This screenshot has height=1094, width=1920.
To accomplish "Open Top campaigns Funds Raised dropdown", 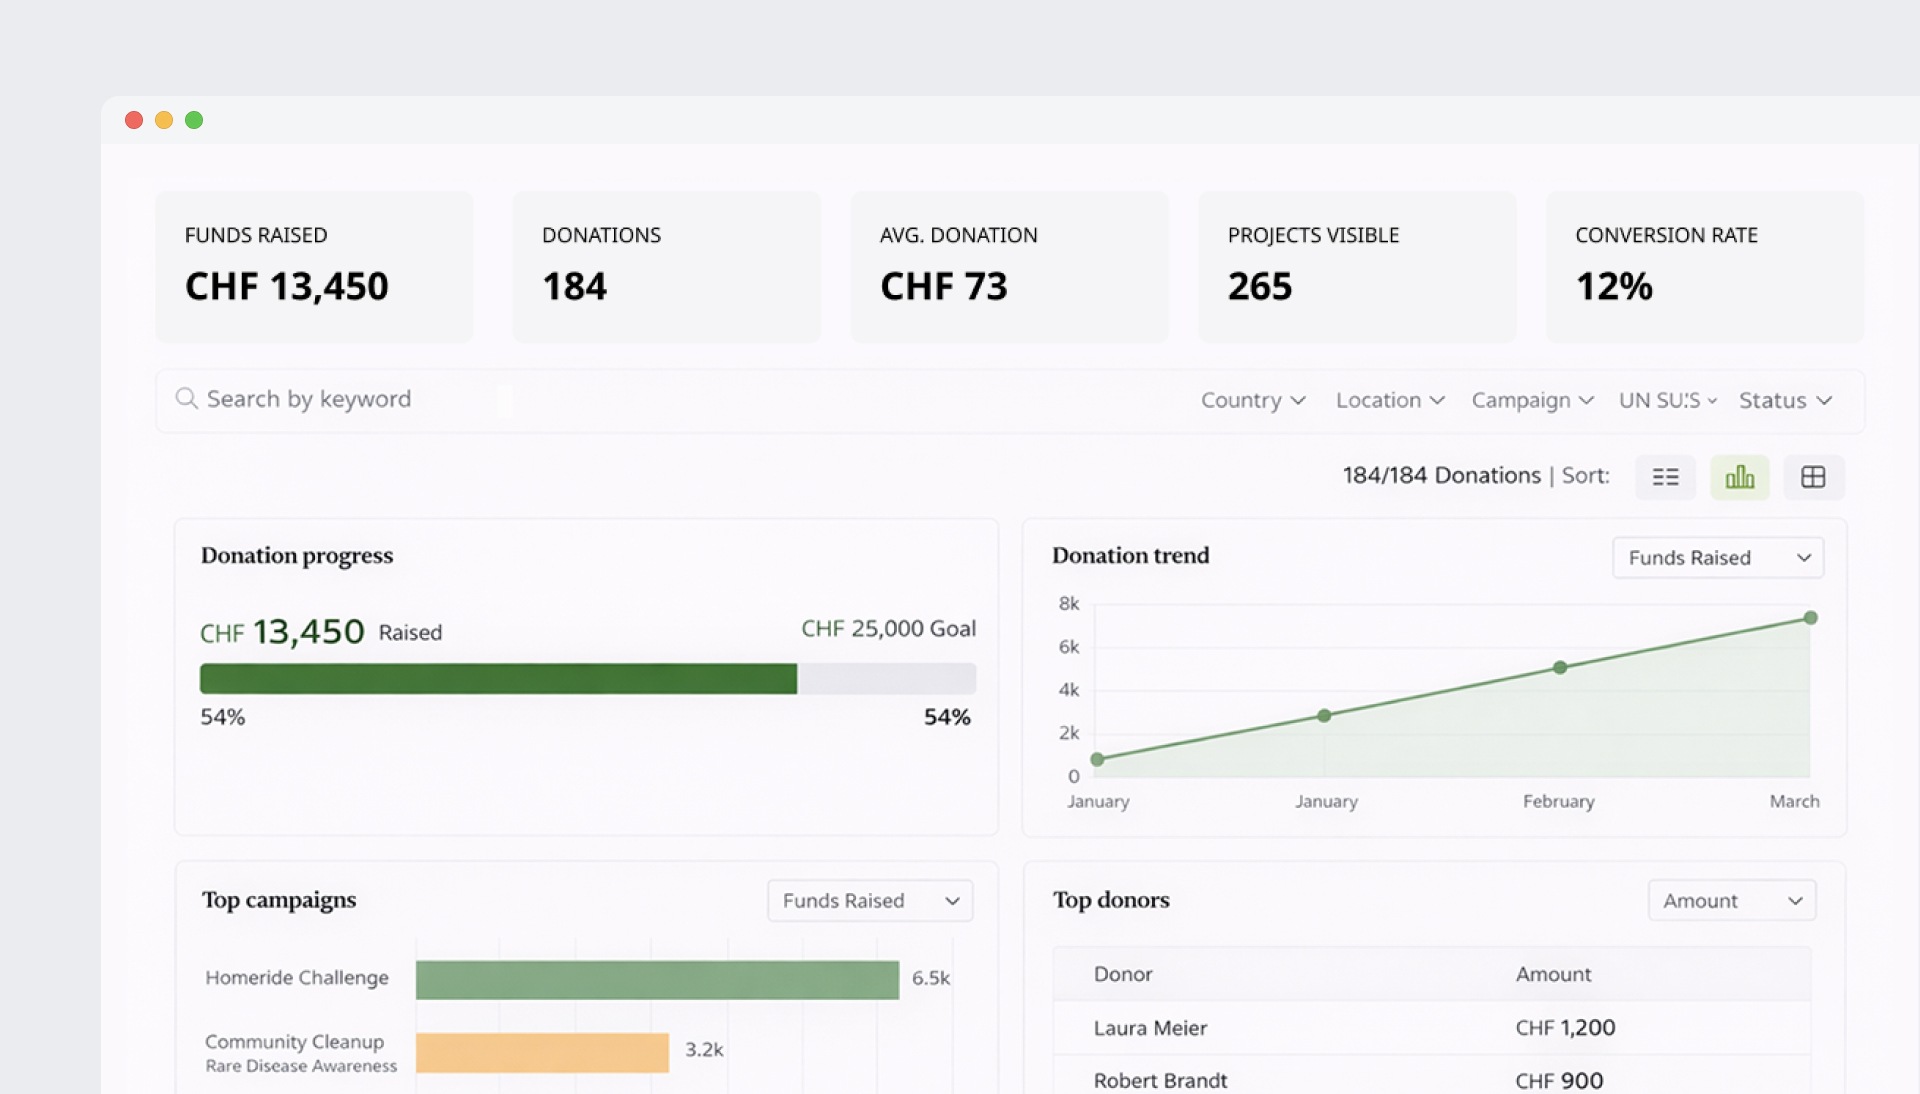I will pyautogui.click(x=869, y=901).
